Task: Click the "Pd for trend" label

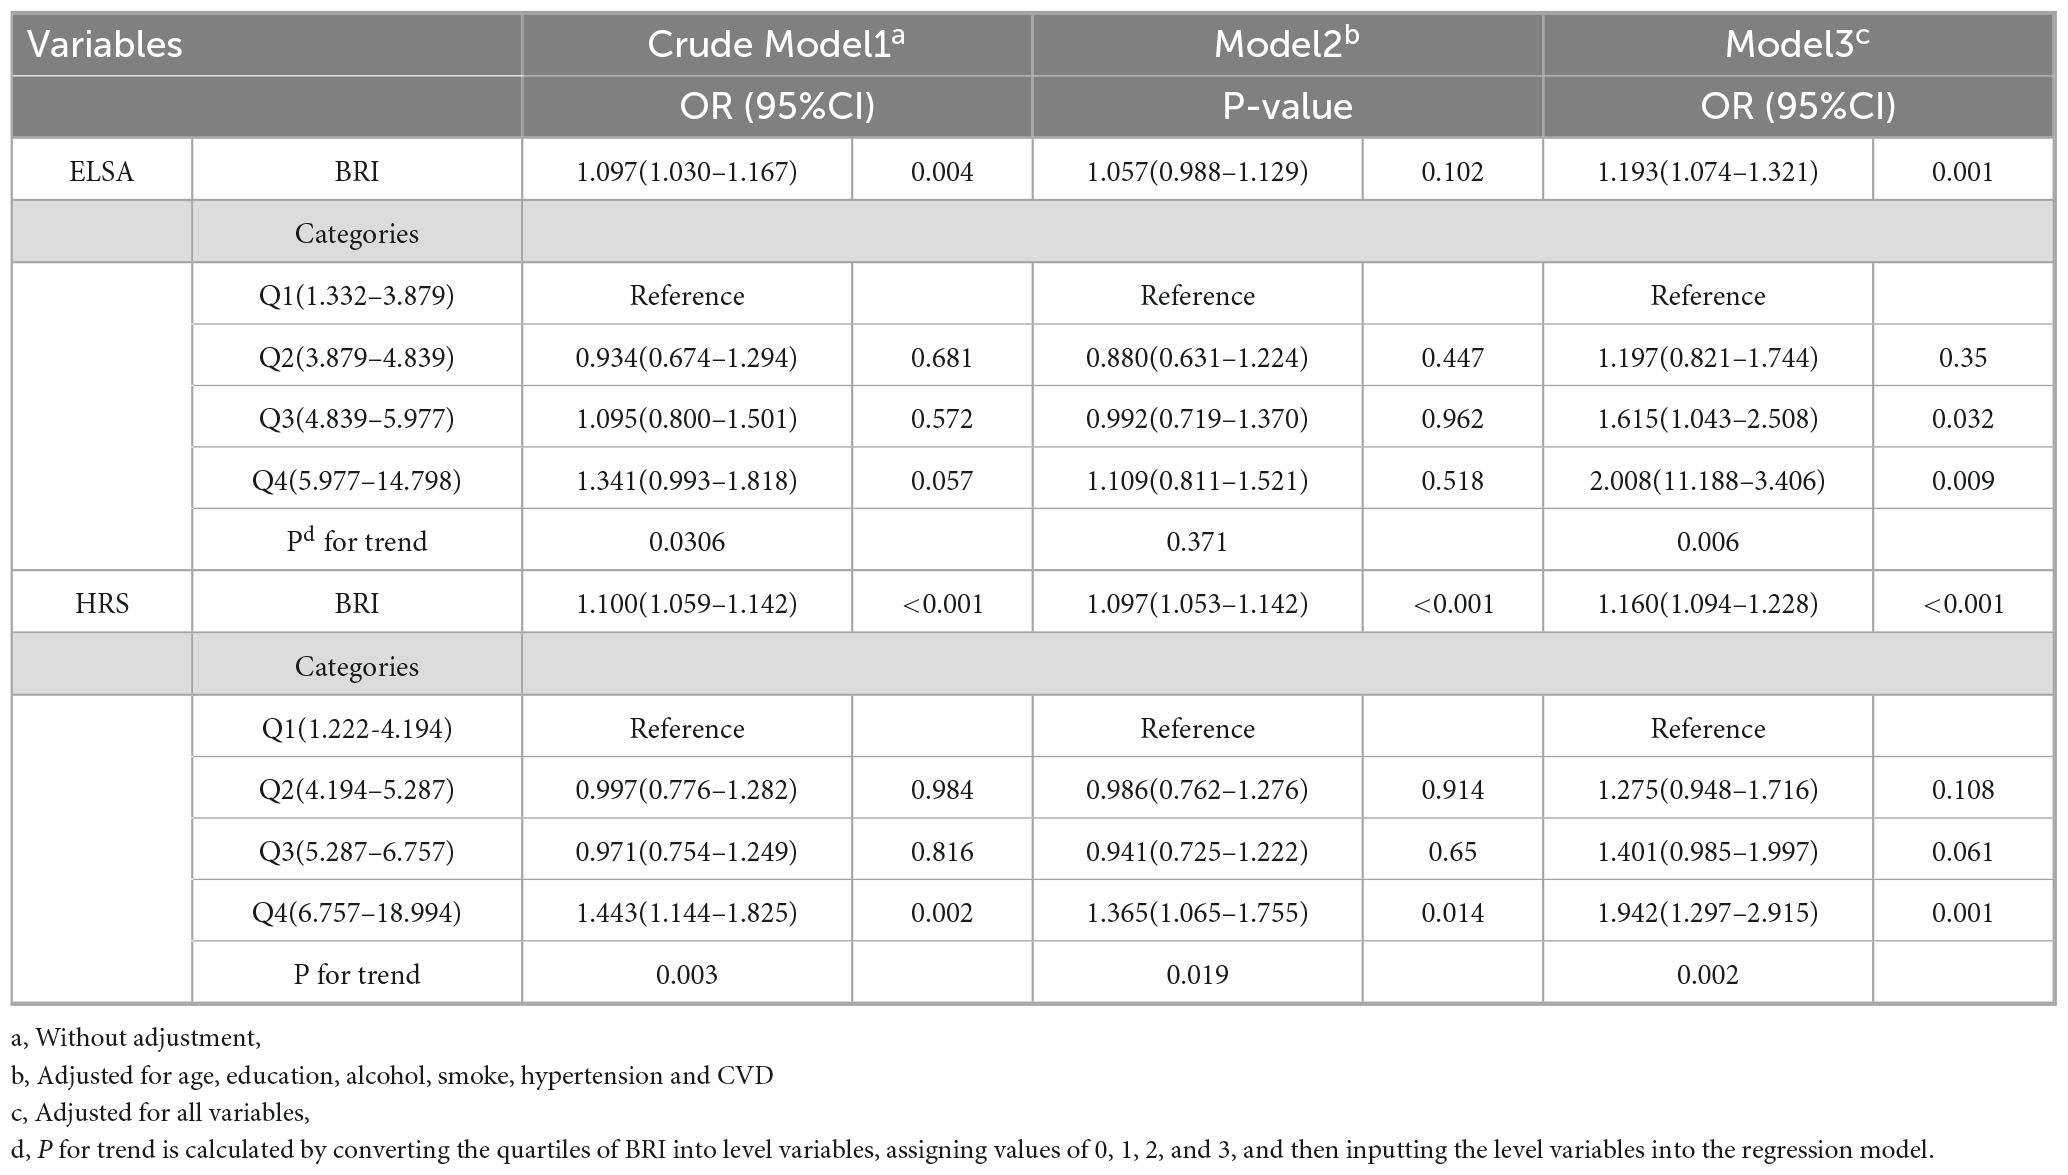Action: pos(357,542)
